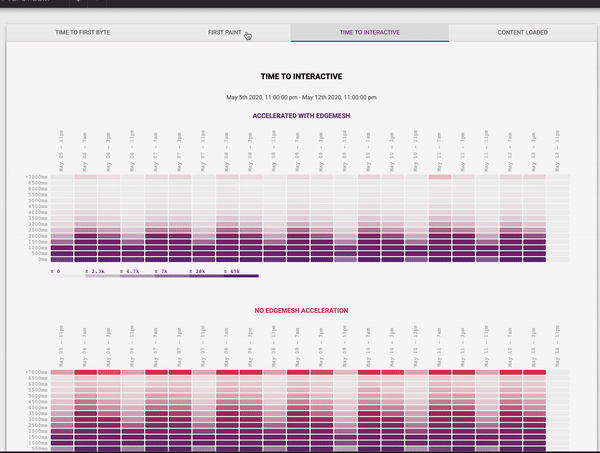Click the 1000ms cell for May 08 7am, EdgeMesh chart
The width and height of the screenshot is (600, 453).
(227, 248)
